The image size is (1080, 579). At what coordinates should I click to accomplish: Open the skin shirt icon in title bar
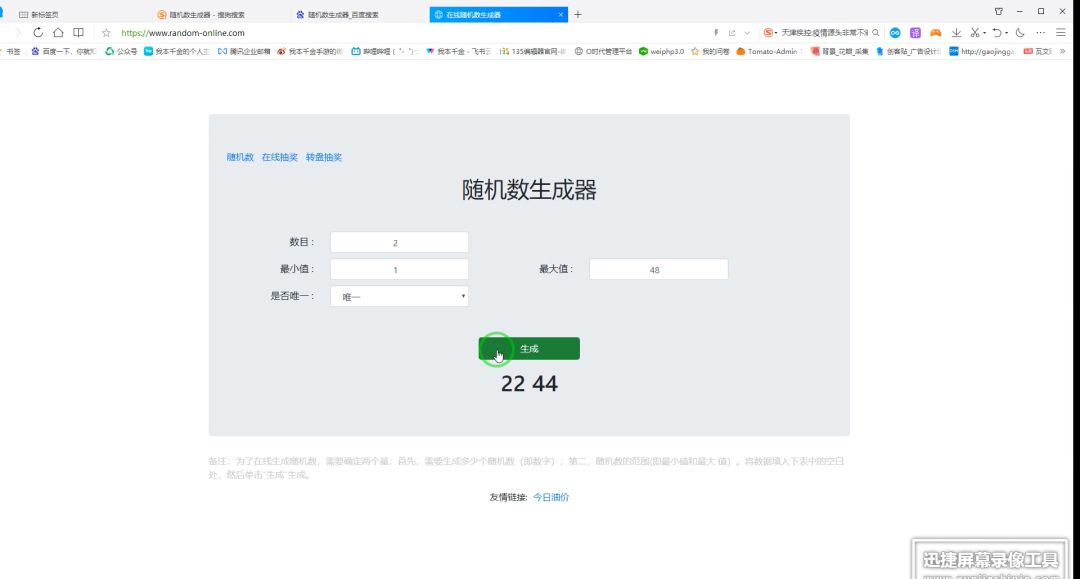(x=999, y=11)
